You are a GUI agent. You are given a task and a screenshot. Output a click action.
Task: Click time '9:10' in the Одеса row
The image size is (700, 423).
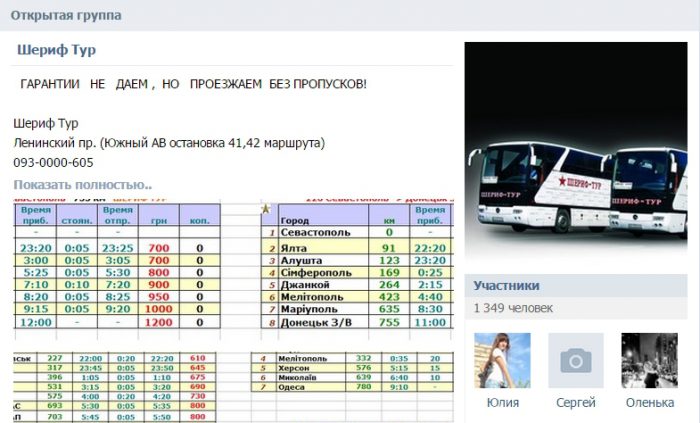[x=399, y=387]
